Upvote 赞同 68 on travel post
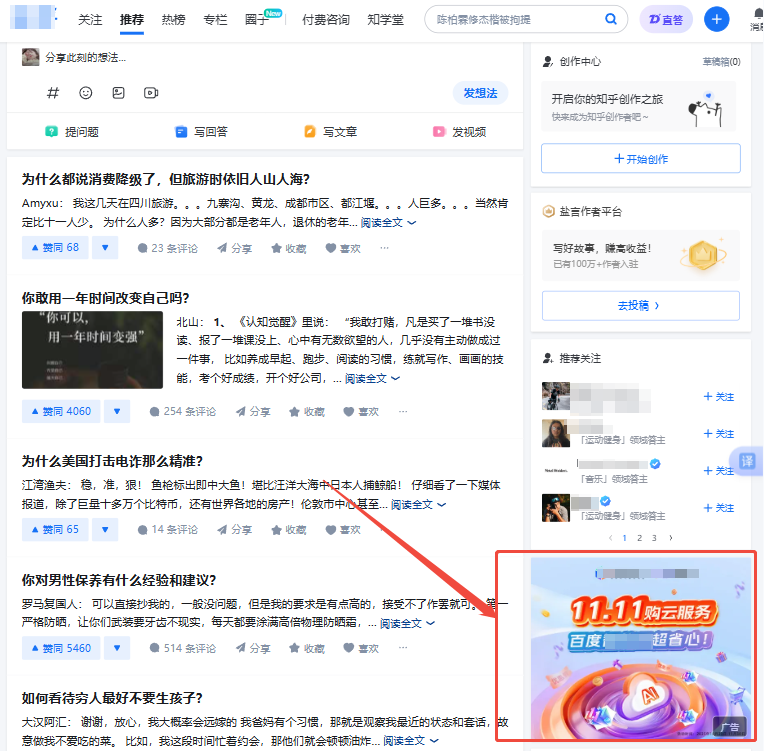 coord(55,248)
